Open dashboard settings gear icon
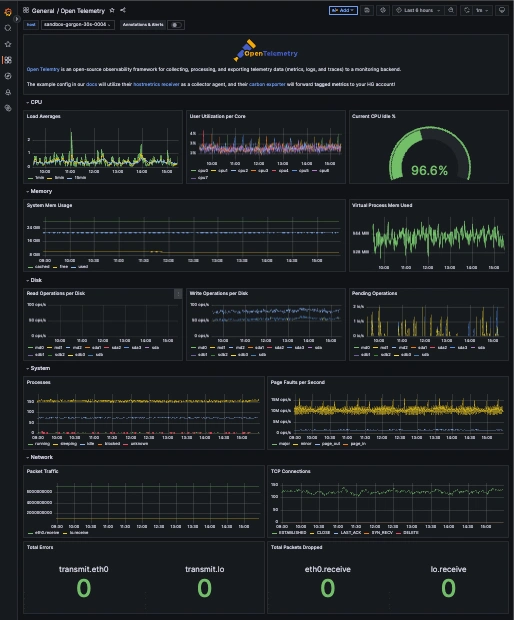 (x=383, y=10)
